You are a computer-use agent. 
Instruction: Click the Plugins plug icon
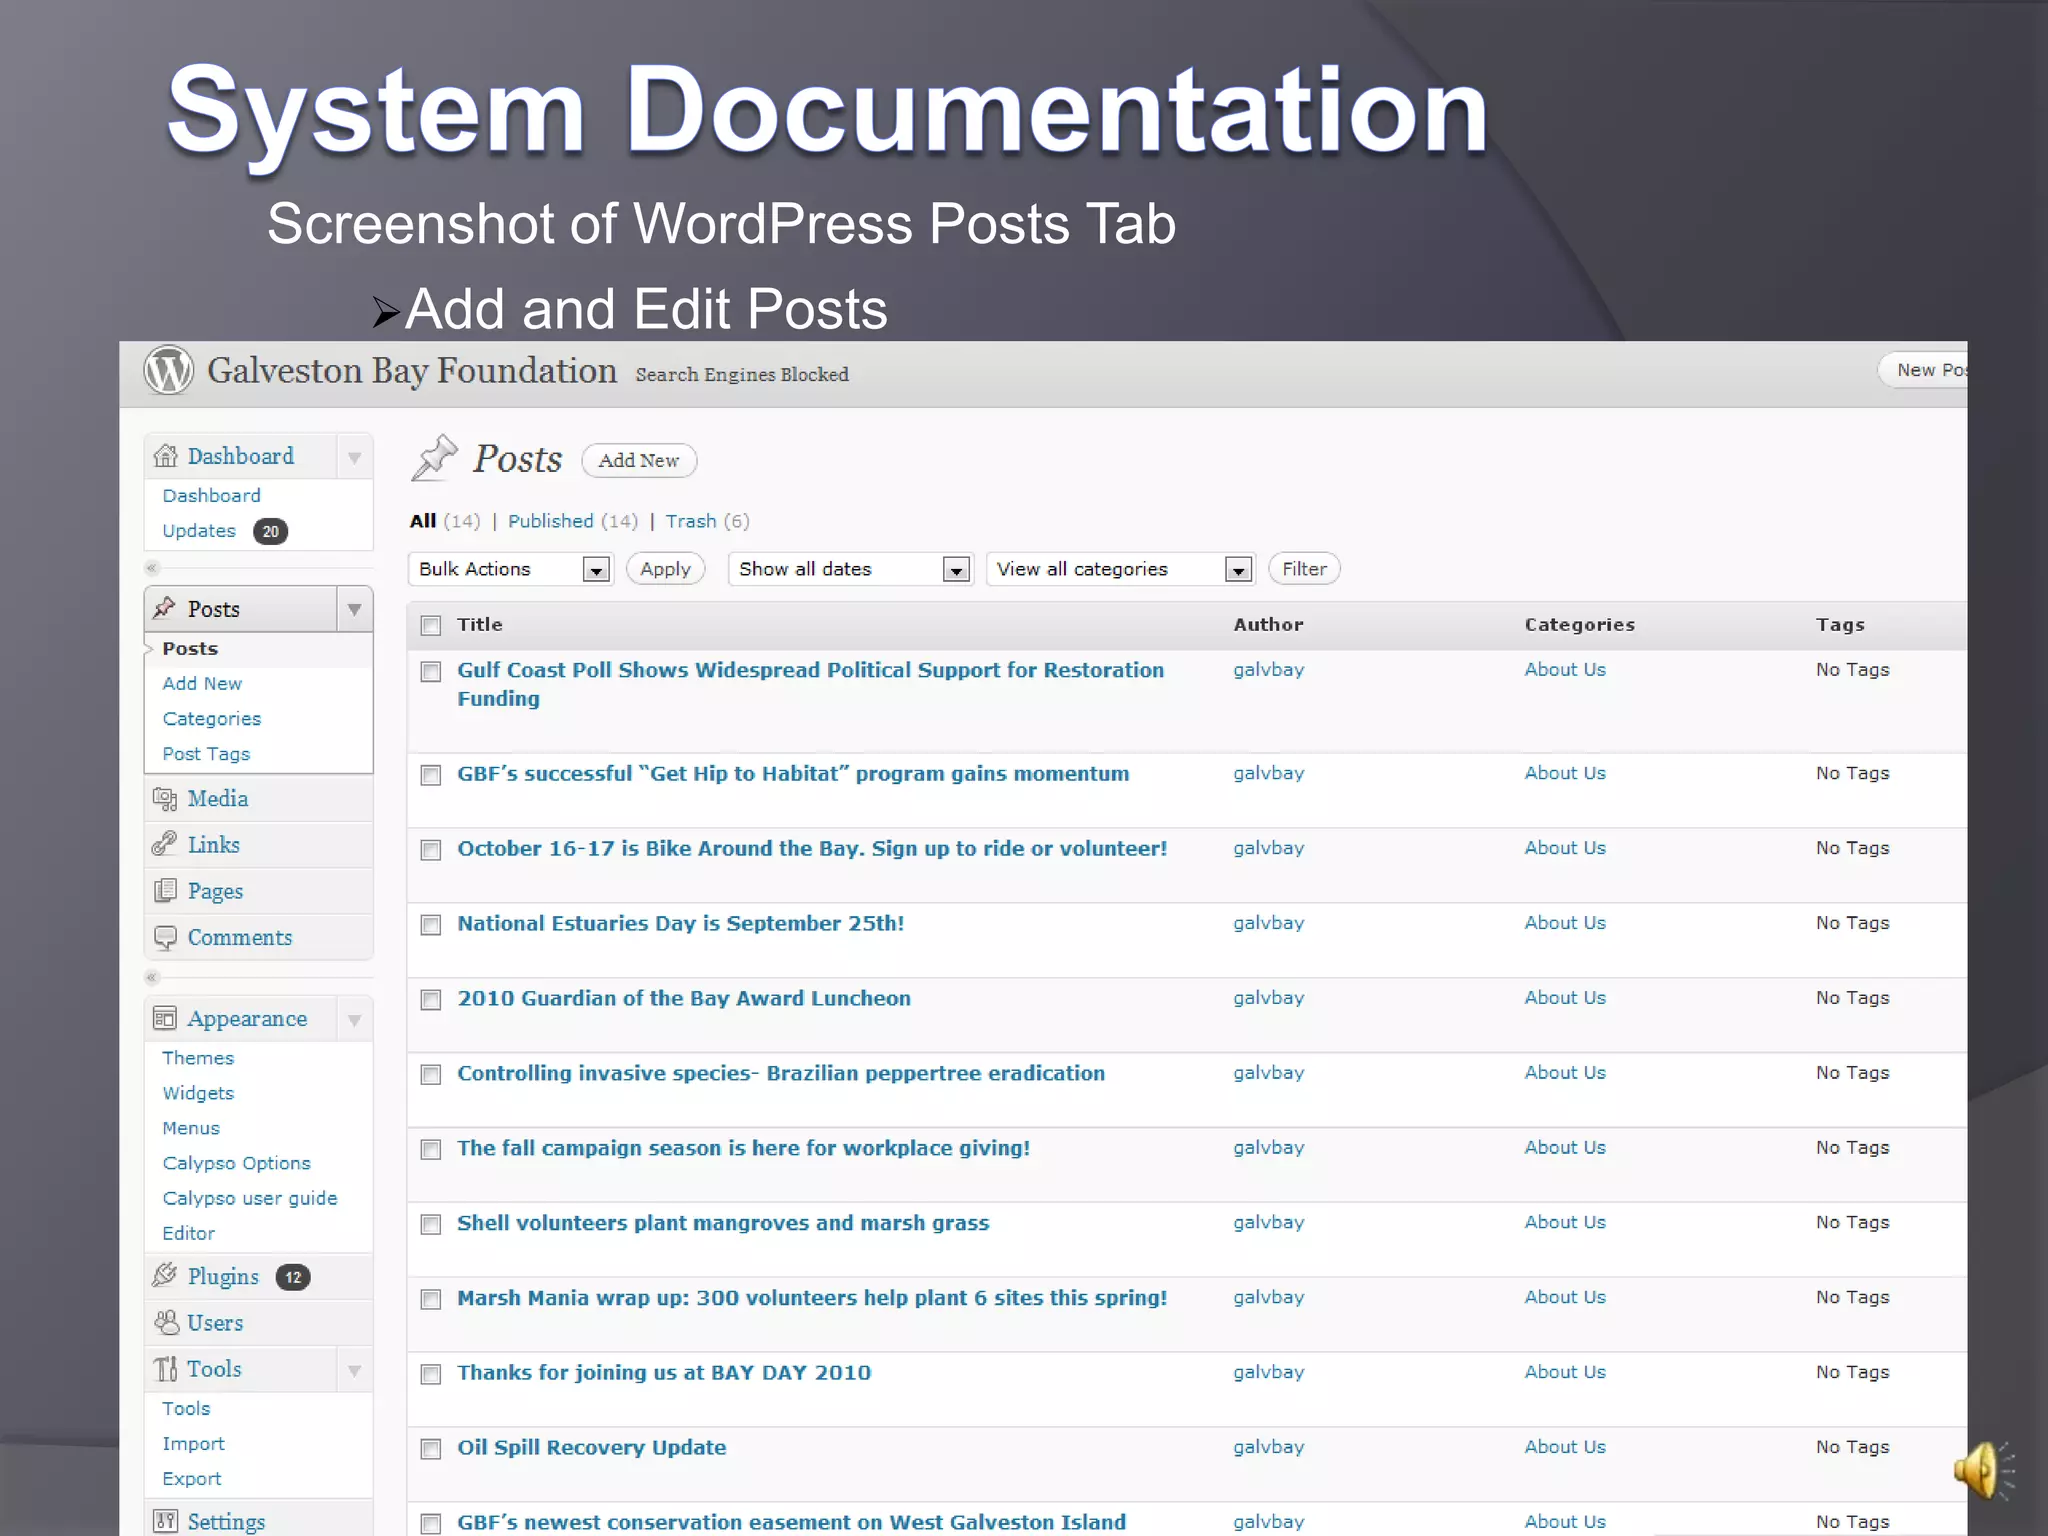pyautogui.click(x=165, y=1275)
